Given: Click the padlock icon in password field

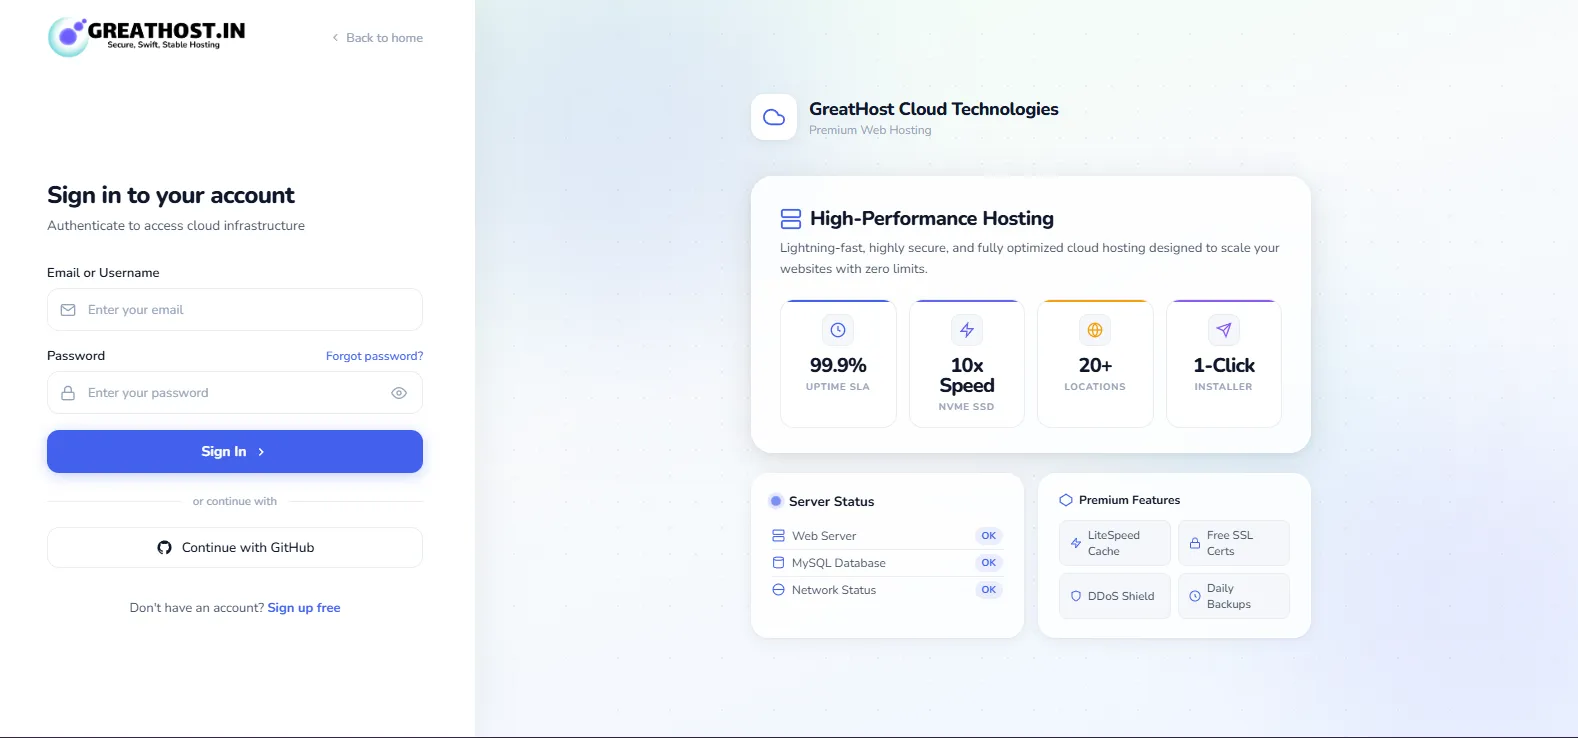Looking at the screenshot, I should pos(68,393).
